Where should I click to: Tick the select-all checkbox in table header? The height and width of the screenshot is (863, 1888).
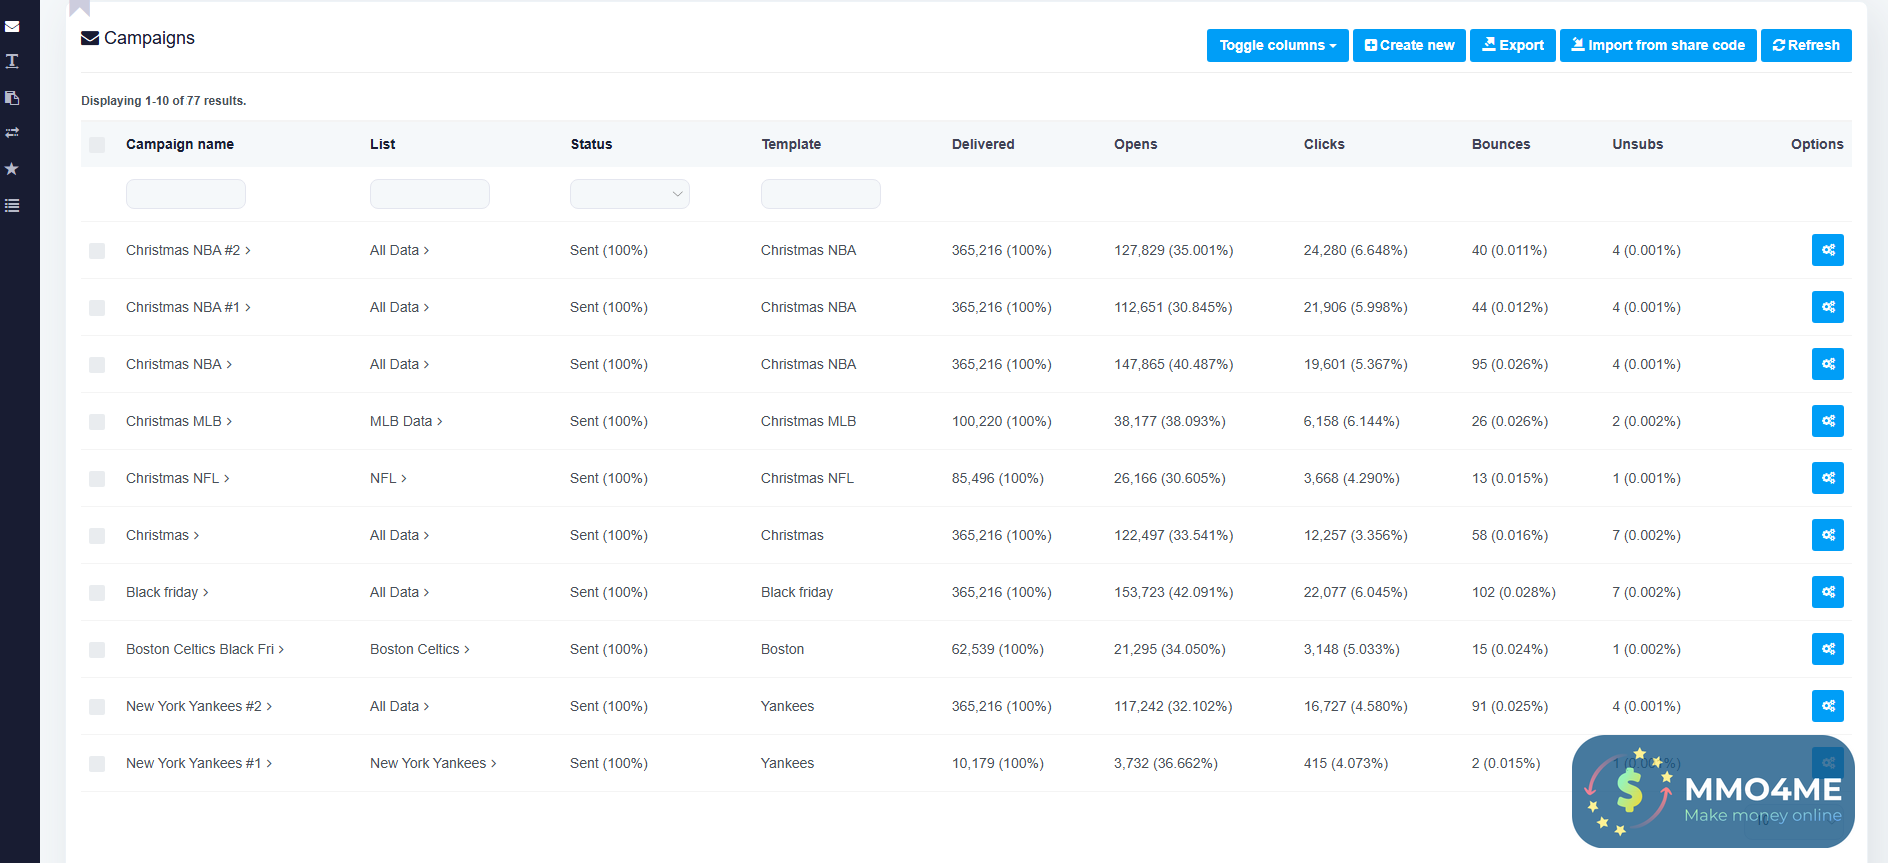click(x=97, y=145)
